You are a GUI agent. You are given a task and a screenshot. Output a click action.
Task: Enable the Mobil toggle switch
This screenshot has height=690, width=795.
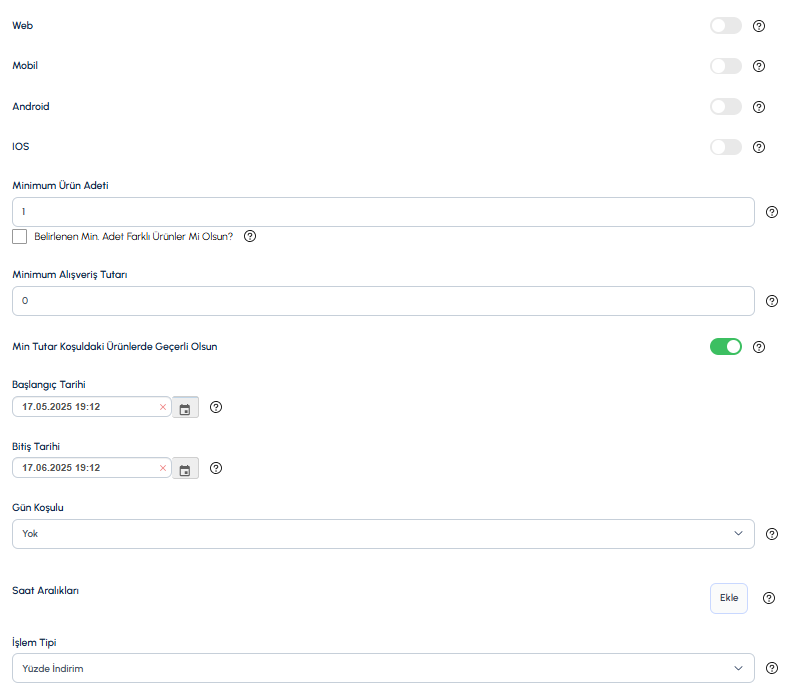click(726, 66)
